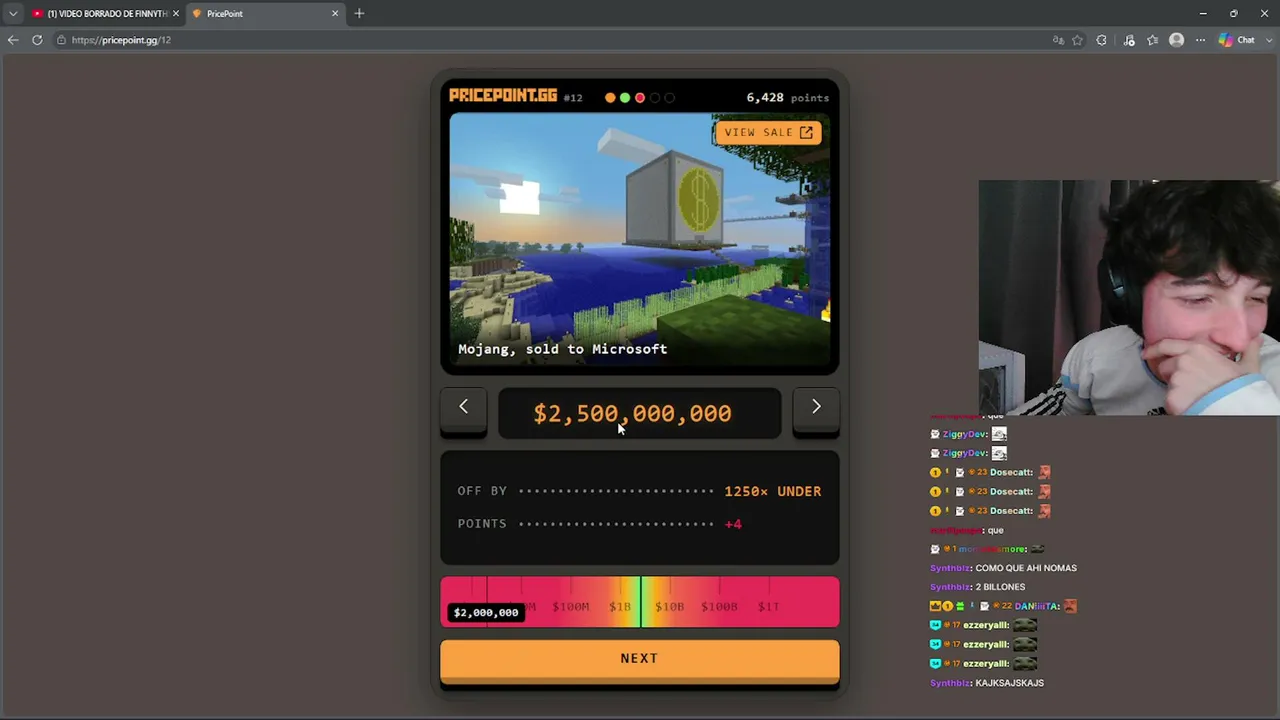
Task: Reload the page with the refresh icon
Action: pyautogui.click(x=37, y=40)
